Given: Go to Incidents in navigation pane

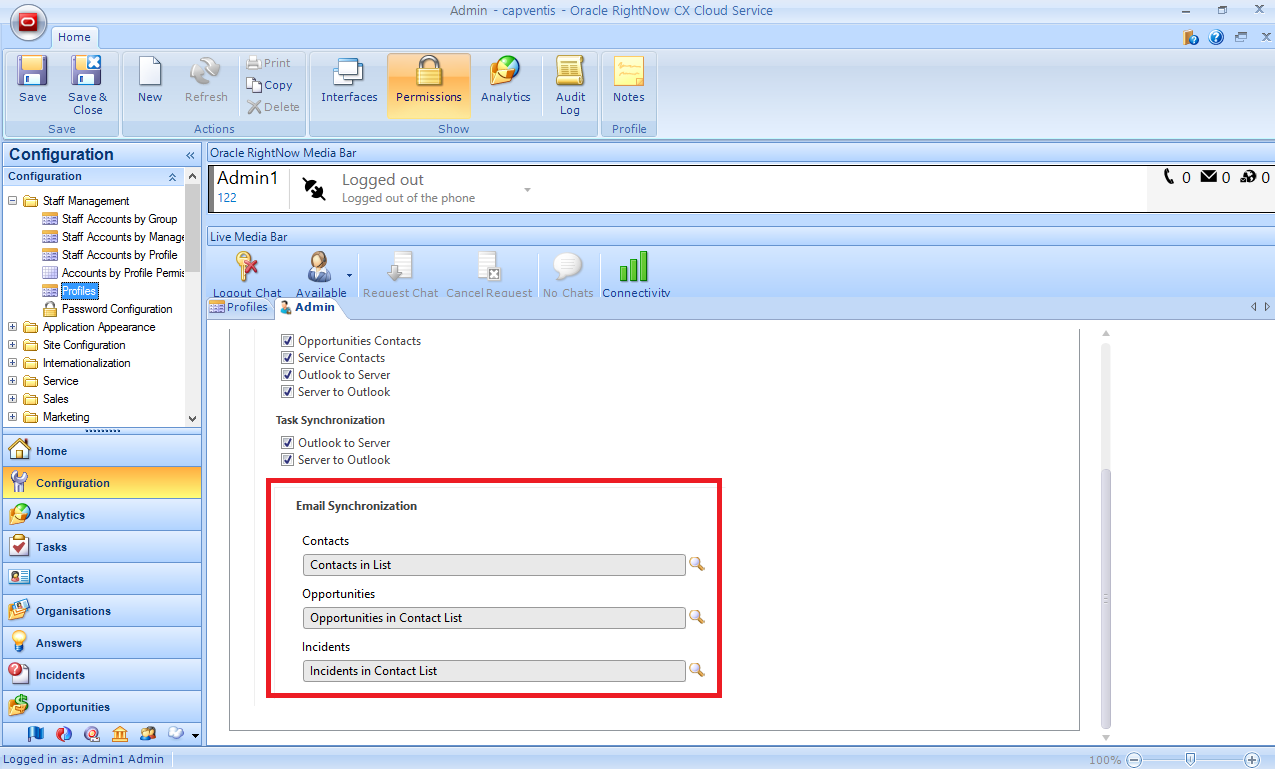Looking at the screenshot, I should pyautogui.click(x=60, y=675).
